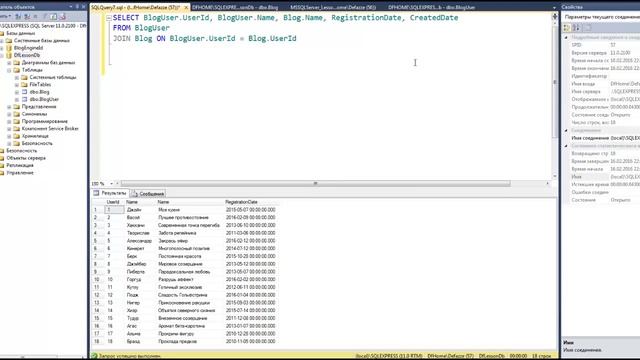Screen dimensions: 640x360
Task: Expand the Системные базы данных node
Action: point(2,40)
